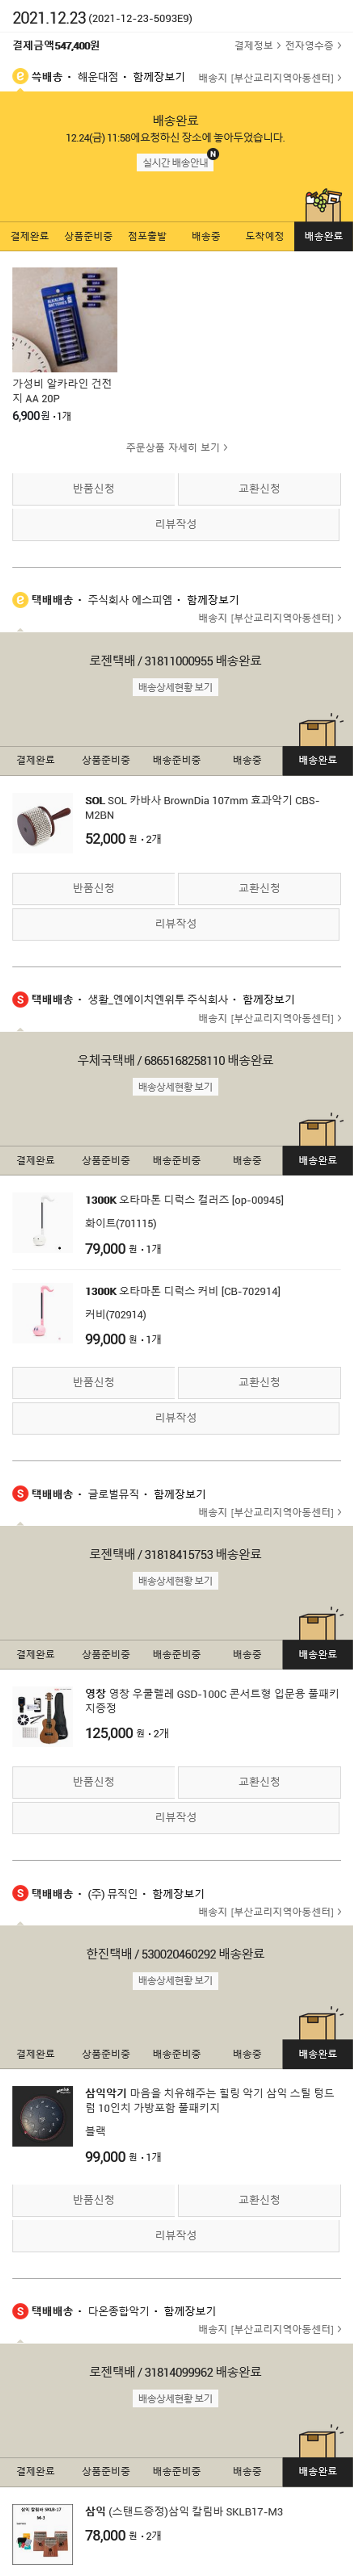This screenshot has height=2576, width=353.
Task: Open the 알카라인 건전지 product image
Action: pos(65,320)
